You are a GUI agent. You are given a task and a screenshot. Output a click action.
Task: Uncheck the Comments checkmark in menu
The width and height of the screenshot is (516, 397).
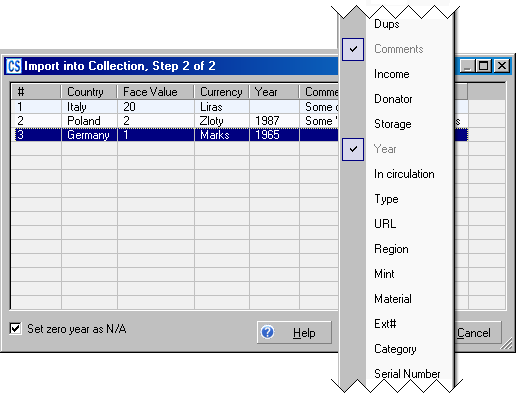[x=353, y=49]
